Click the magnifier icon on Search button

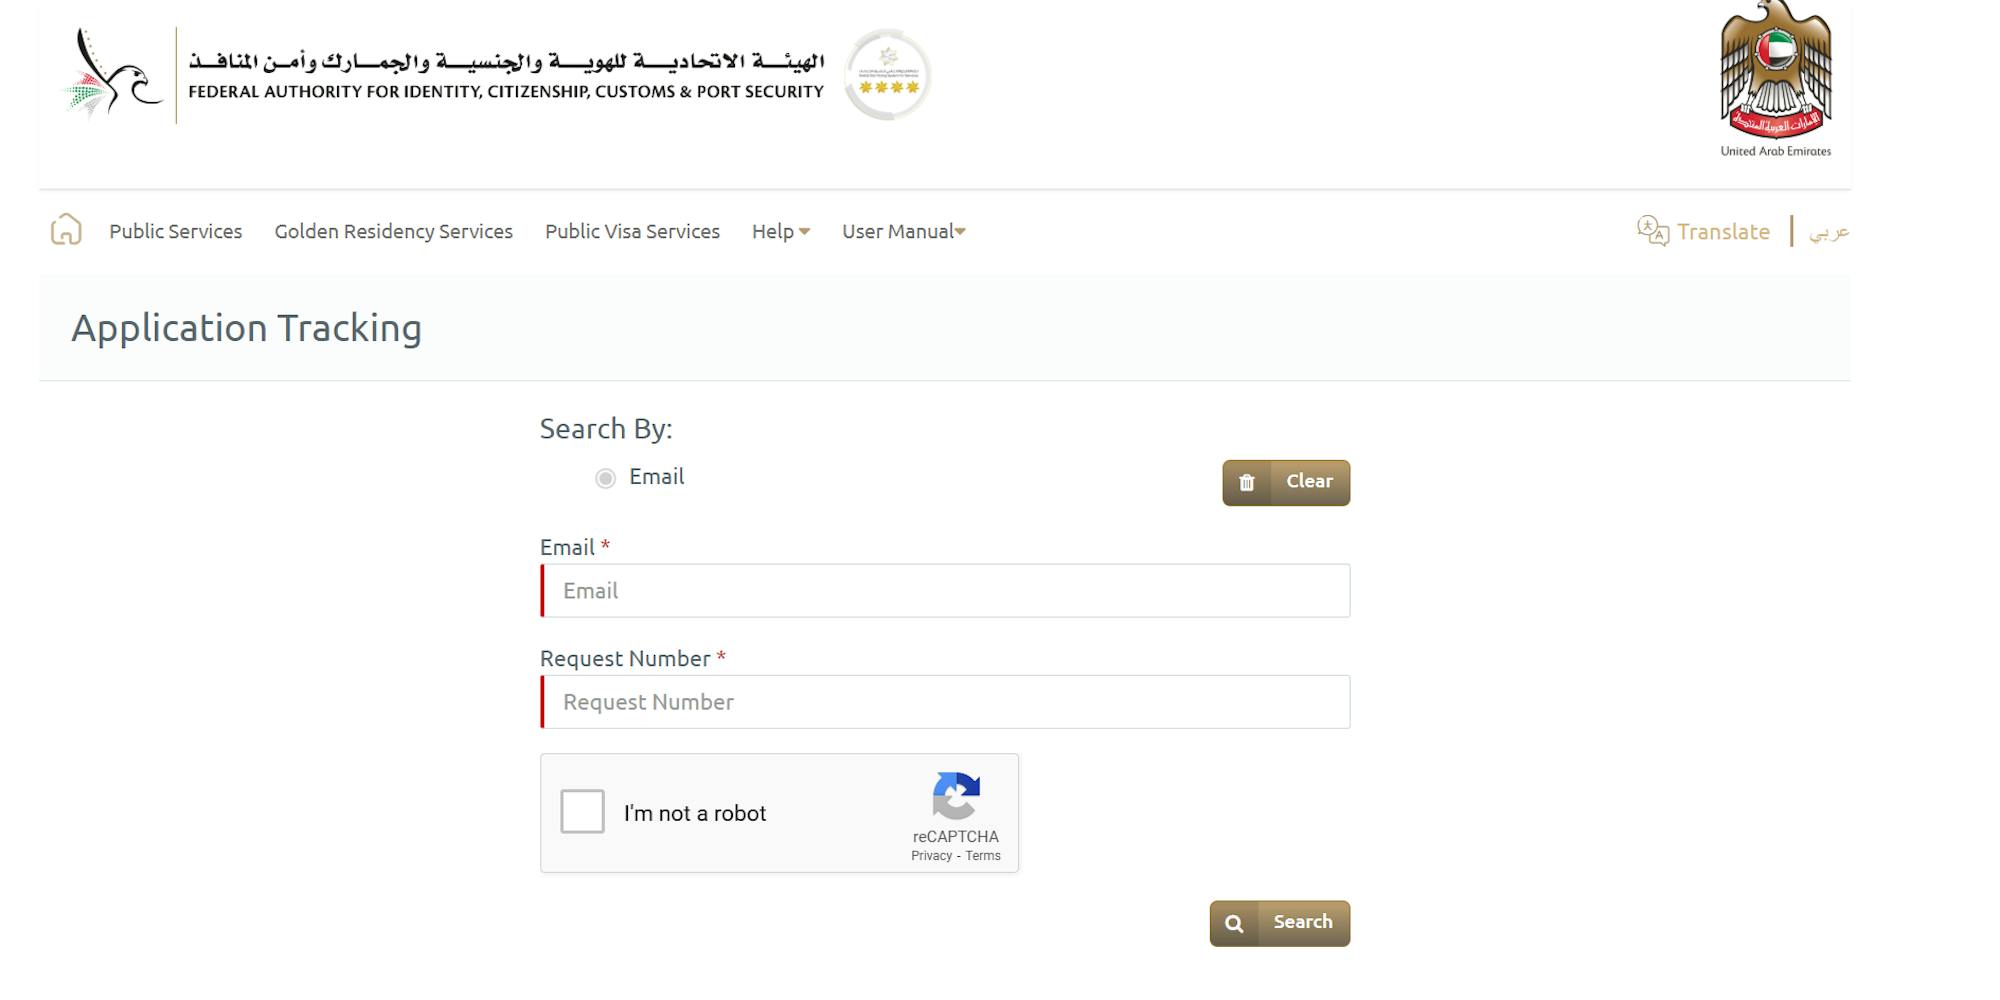(1234, 924)
